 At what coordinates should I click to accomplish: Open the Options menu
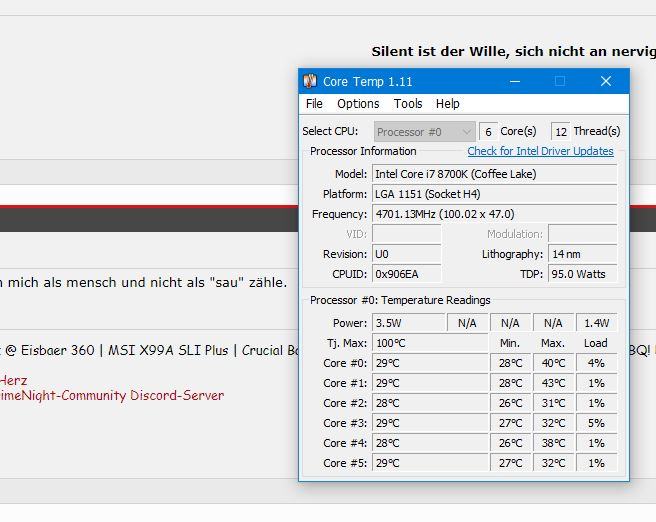(x=358, y=104)
